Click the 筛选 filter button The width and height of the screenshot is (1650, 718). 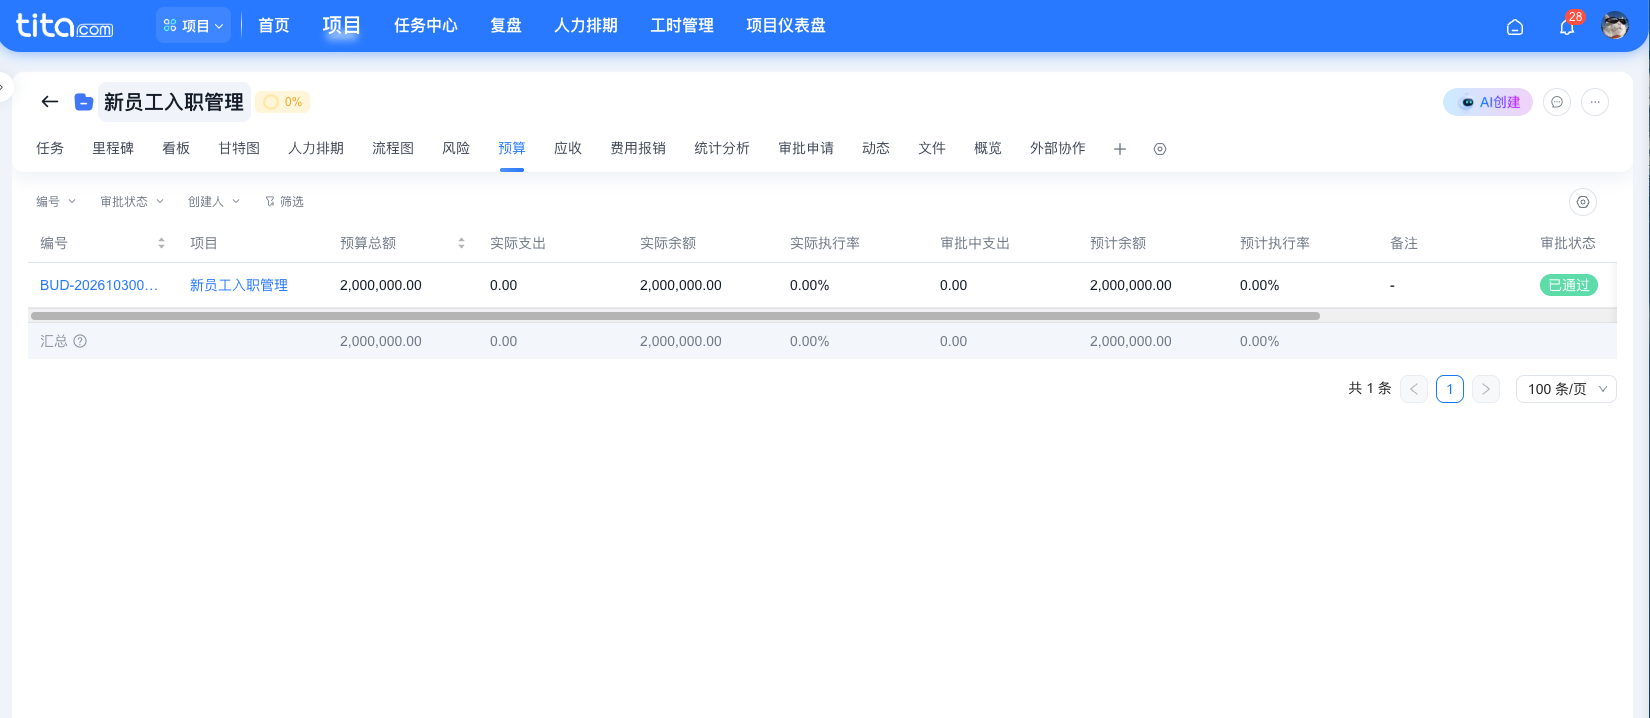tap(284, 202)
